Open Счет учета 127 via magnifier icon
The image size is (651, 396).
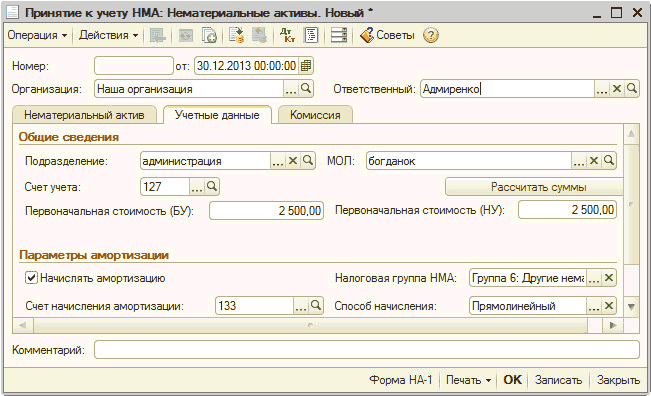pos(212,186)
